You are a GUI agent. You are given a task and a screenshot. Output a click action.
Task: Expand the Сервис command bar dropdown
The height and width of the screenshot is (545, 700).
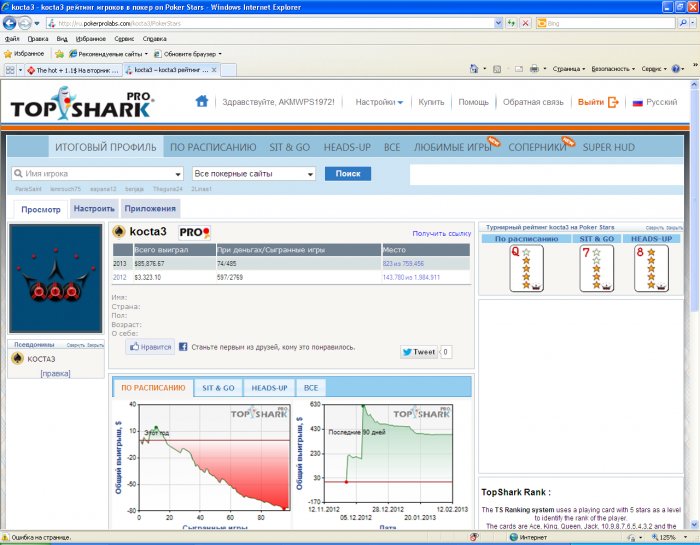(654, 69)
